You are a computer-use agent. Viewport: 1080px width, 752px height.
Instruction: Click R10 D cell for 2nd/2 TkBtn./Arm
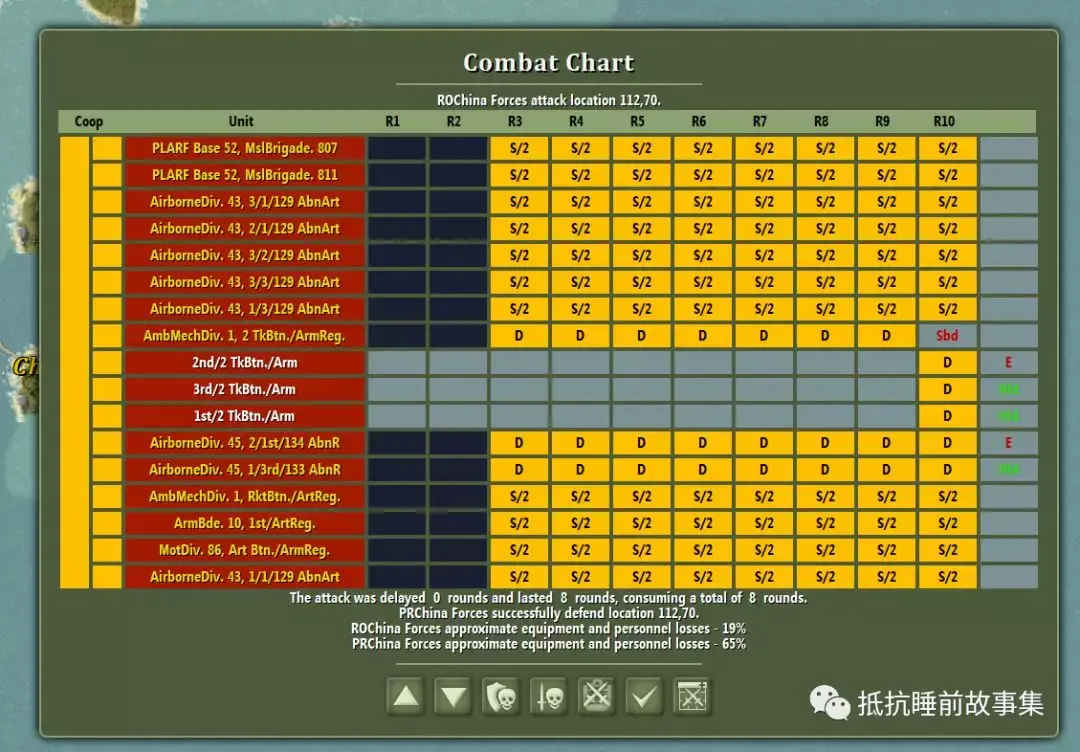[x=947, y=363]
